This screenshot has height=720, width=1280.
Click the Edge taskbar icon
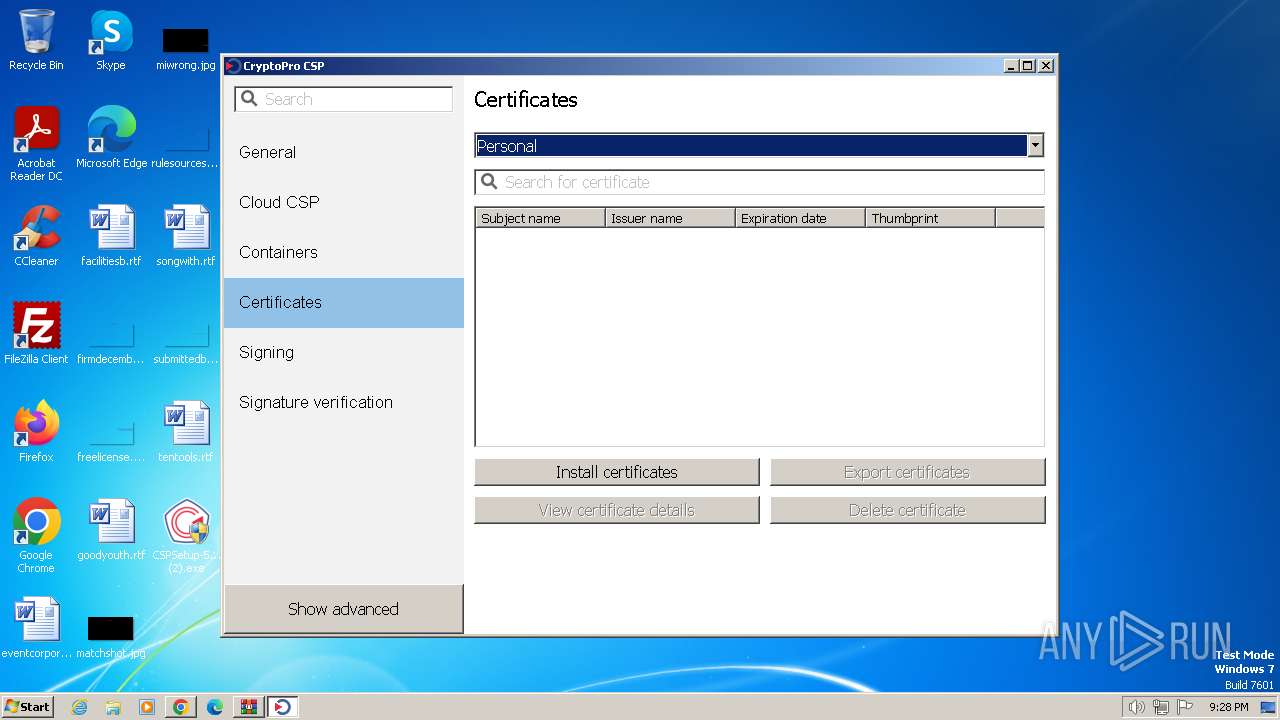pos(215,707)
